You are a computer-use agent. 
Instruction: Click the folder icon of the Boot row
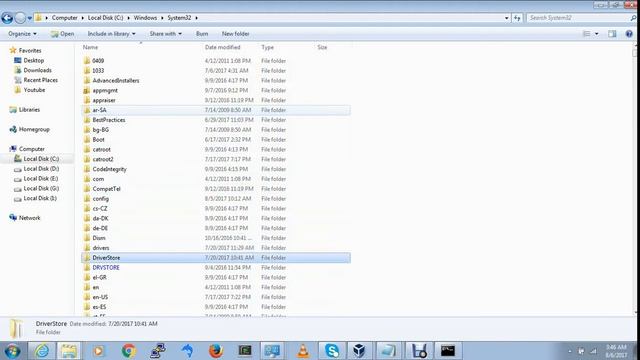[x=87, y=140]
